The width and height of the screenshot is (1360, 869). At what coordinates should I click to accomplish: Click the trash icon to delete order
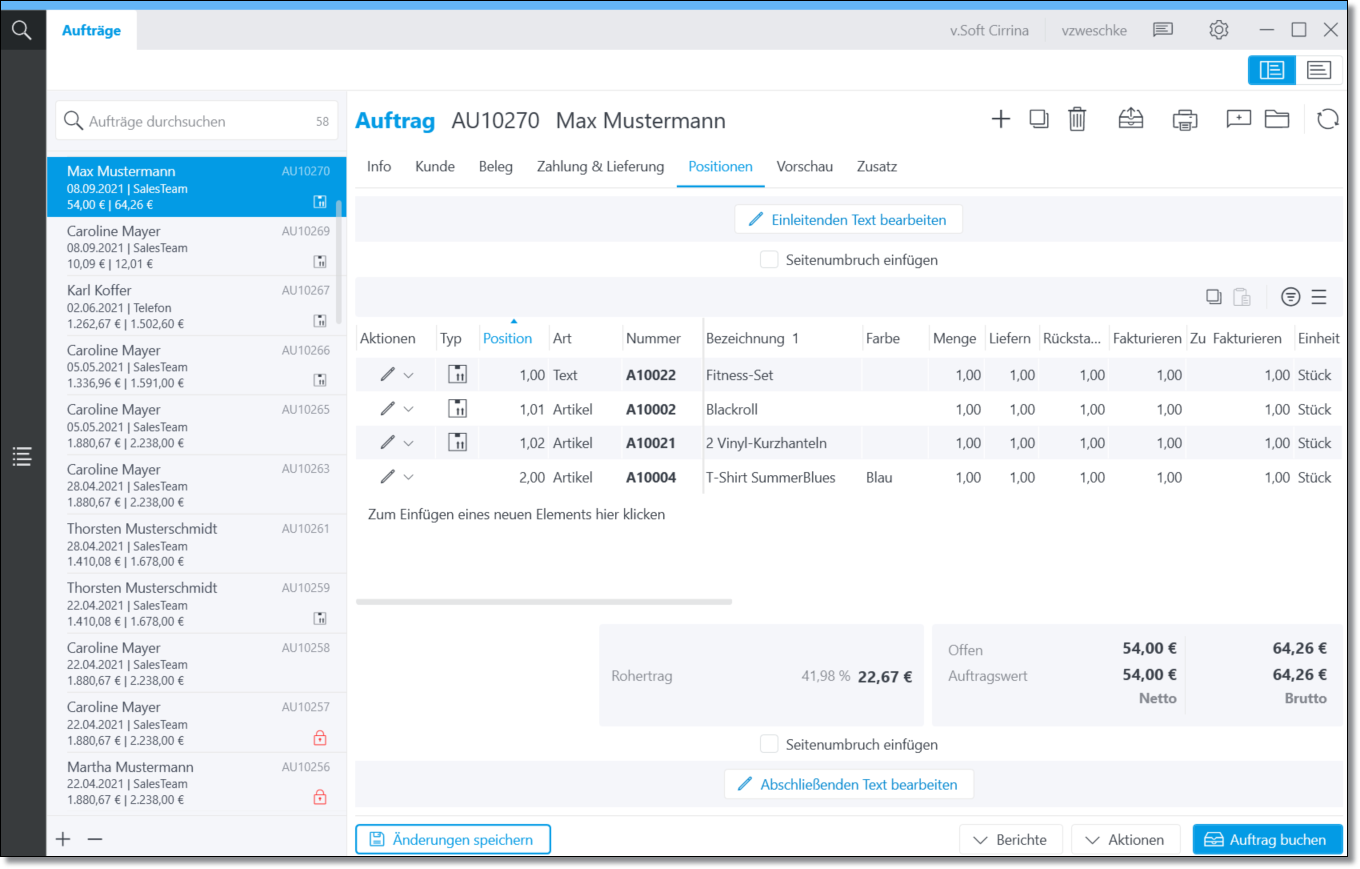pos(1076,119)
